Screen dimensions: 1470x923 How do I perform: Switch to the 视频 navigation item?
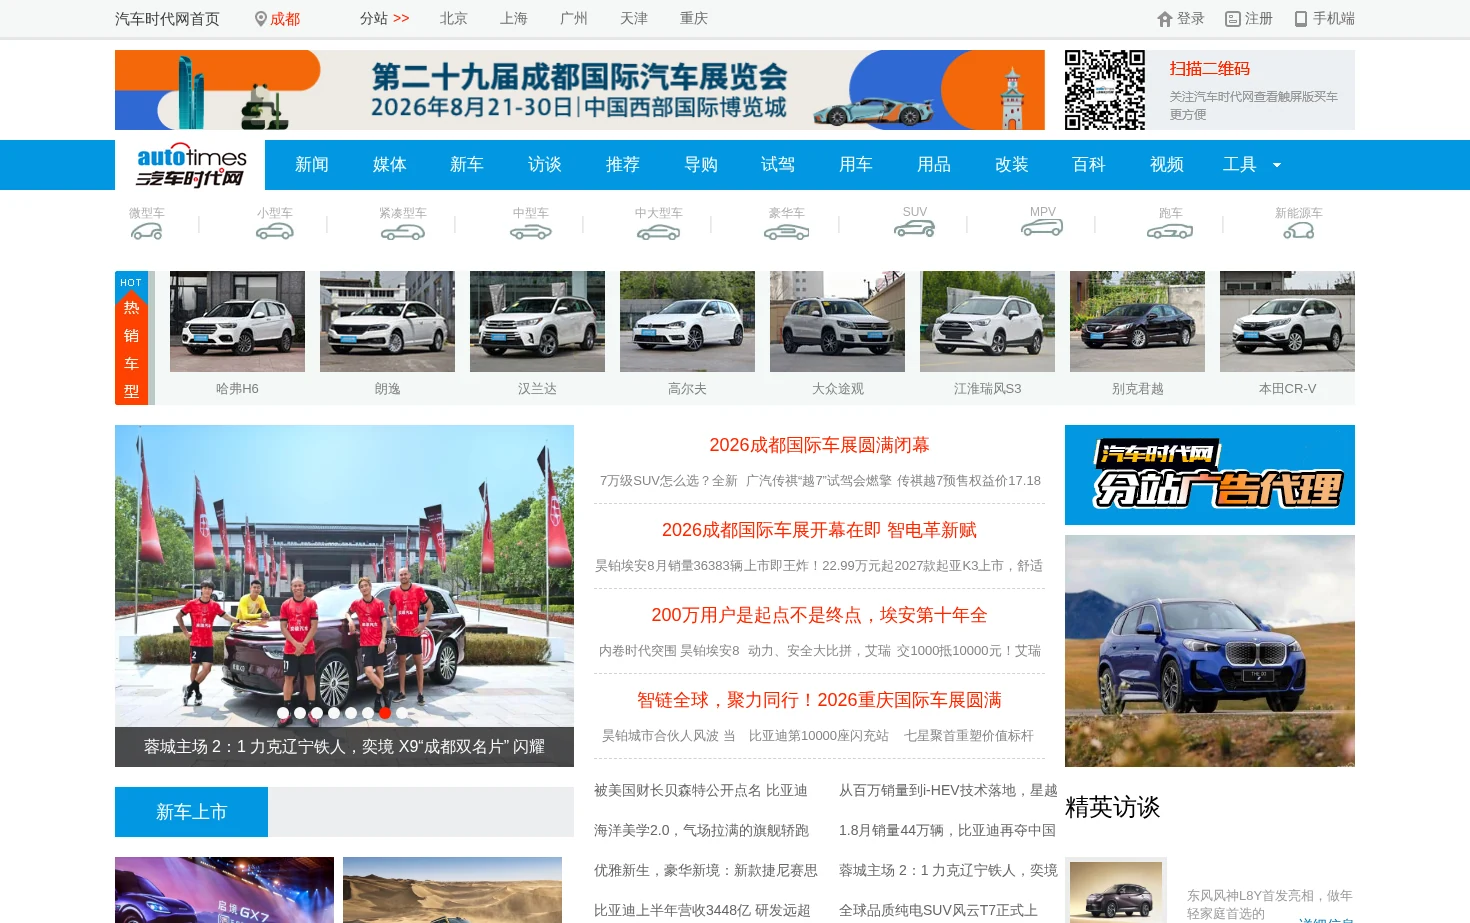1167,165
